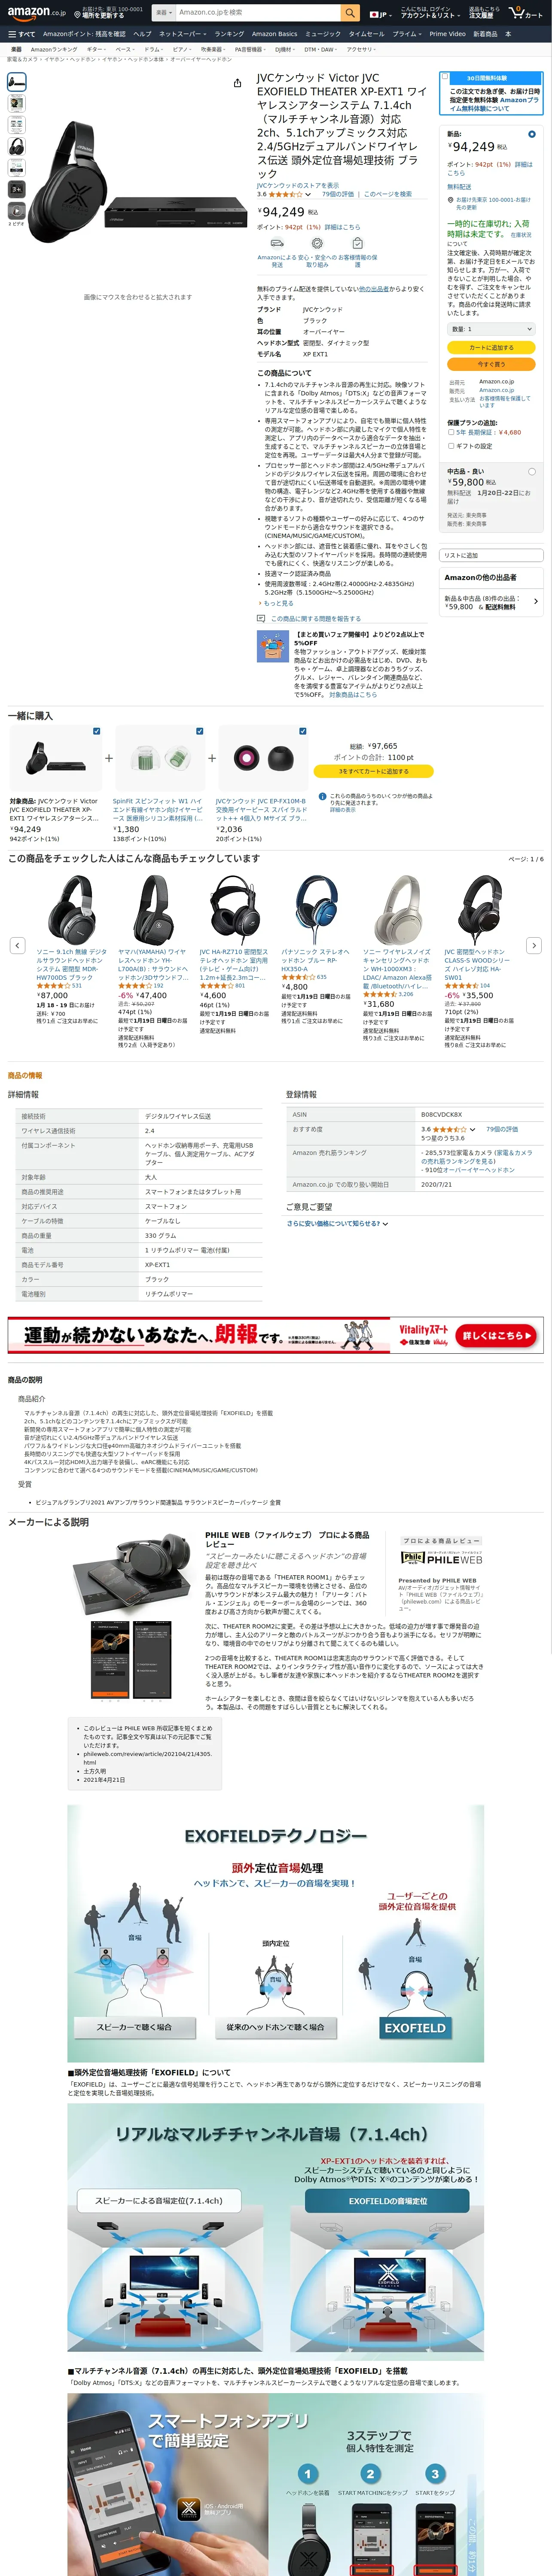Click the report-a-problem speech bubble icon
This screenshot has height=2576, width=552.
tap(261, 619)
